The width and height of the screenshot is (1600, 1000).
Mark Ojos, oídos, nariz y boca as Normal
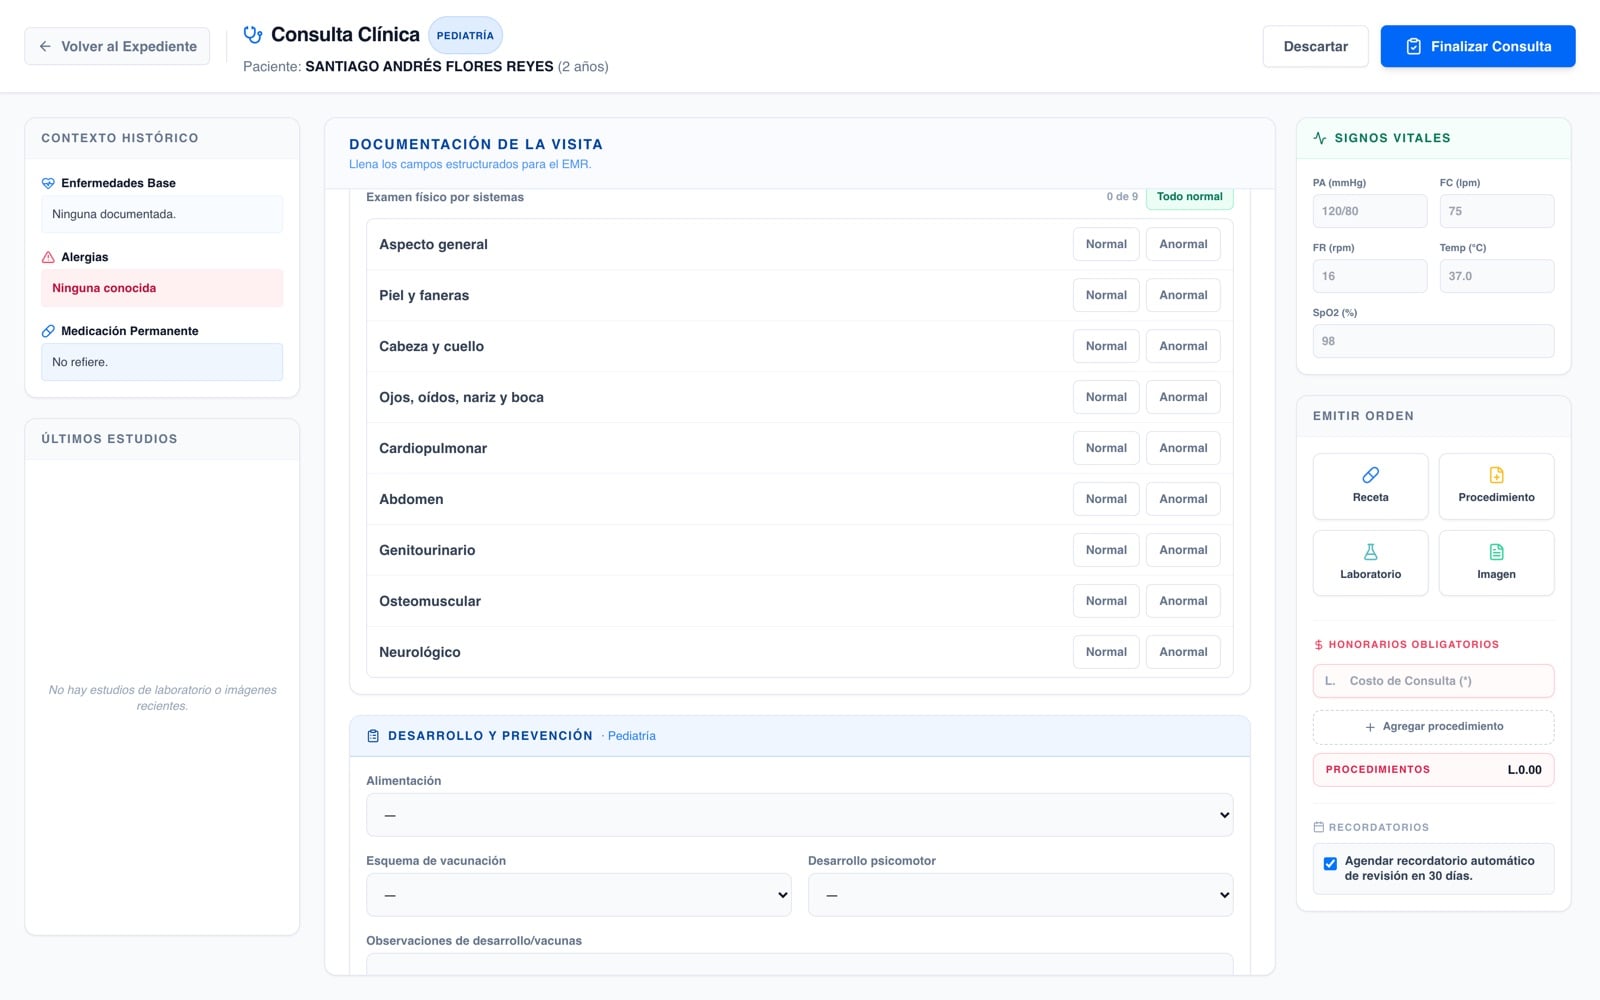click(1106, 397)
